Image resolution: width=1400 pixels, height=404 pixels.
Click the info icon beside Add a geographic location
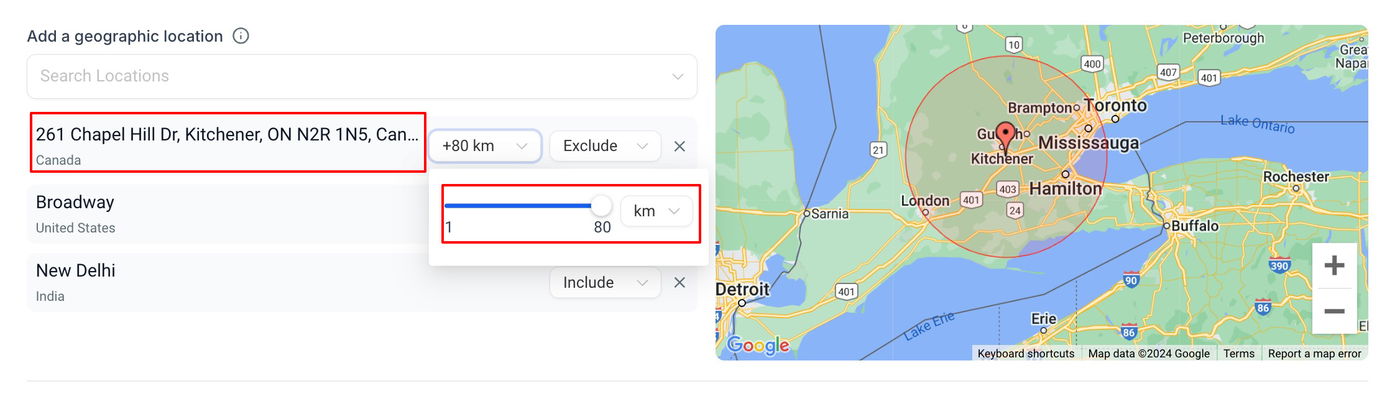240,36
